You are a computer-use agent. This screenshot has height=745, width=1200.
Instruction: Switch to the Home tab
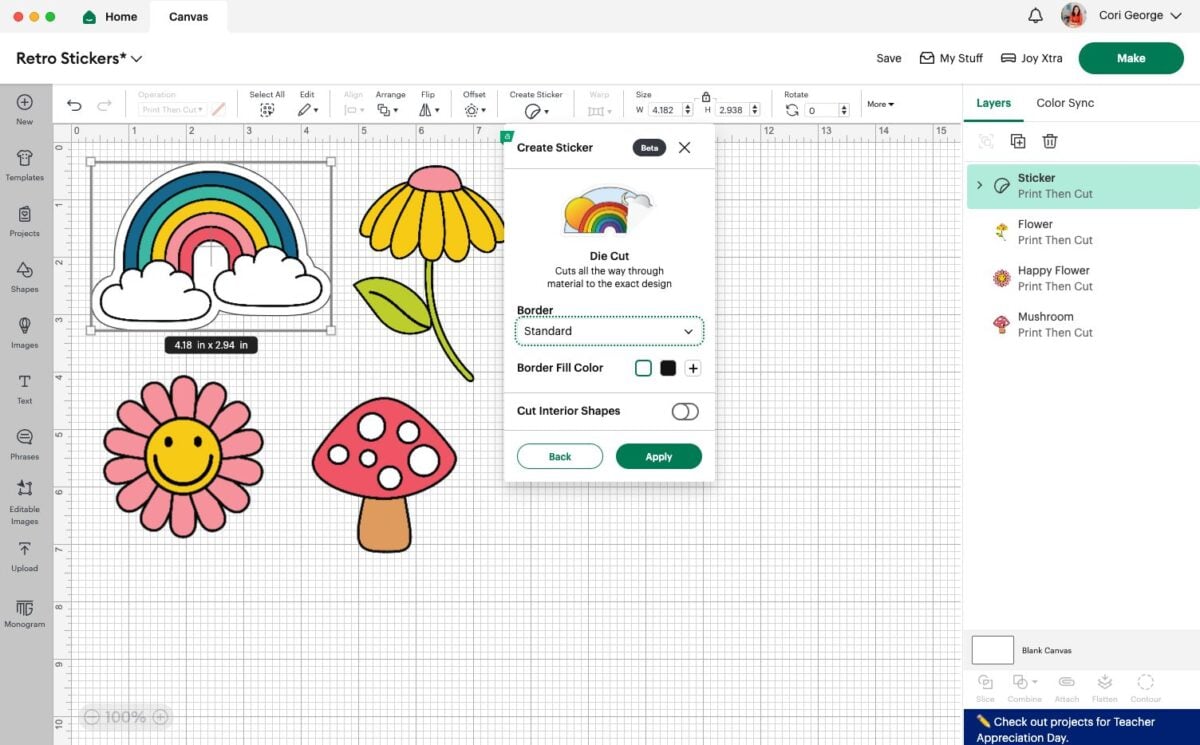[x=110, y=17]
